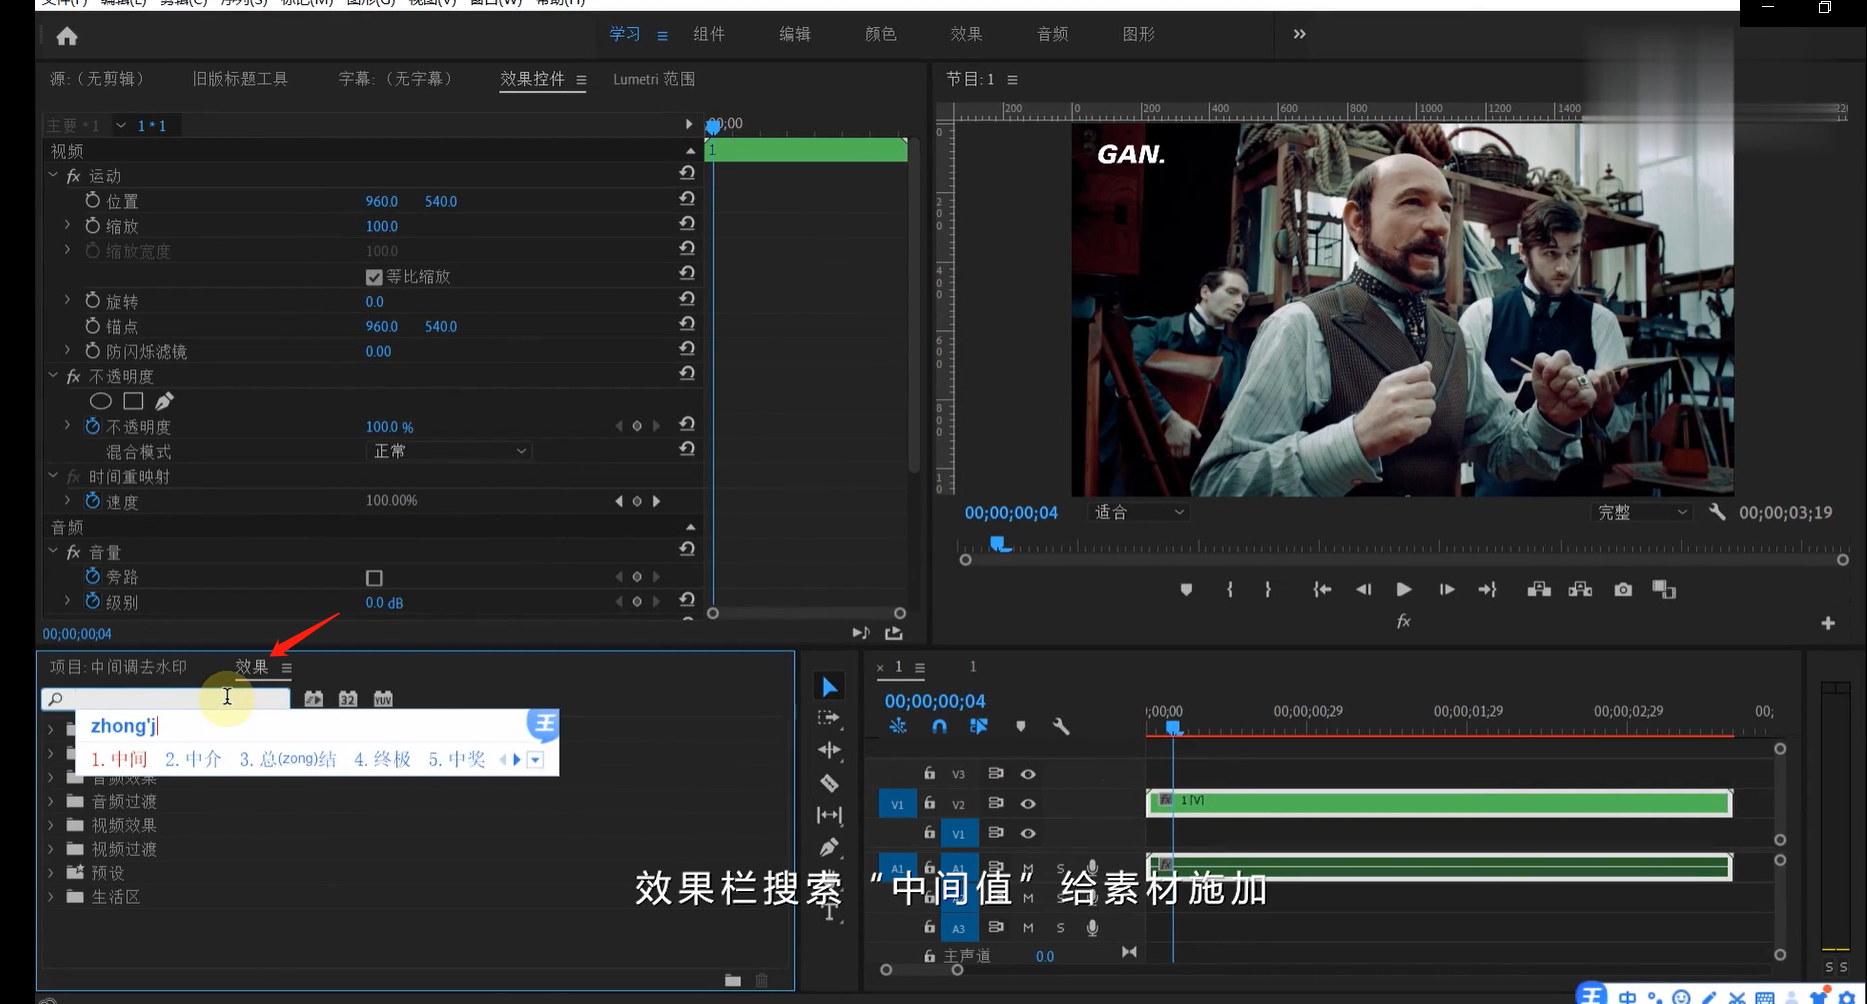This screenshot has width=1867, height=1004.
Task: Reset the 缩放 parameter
Action: coord(687,223)
